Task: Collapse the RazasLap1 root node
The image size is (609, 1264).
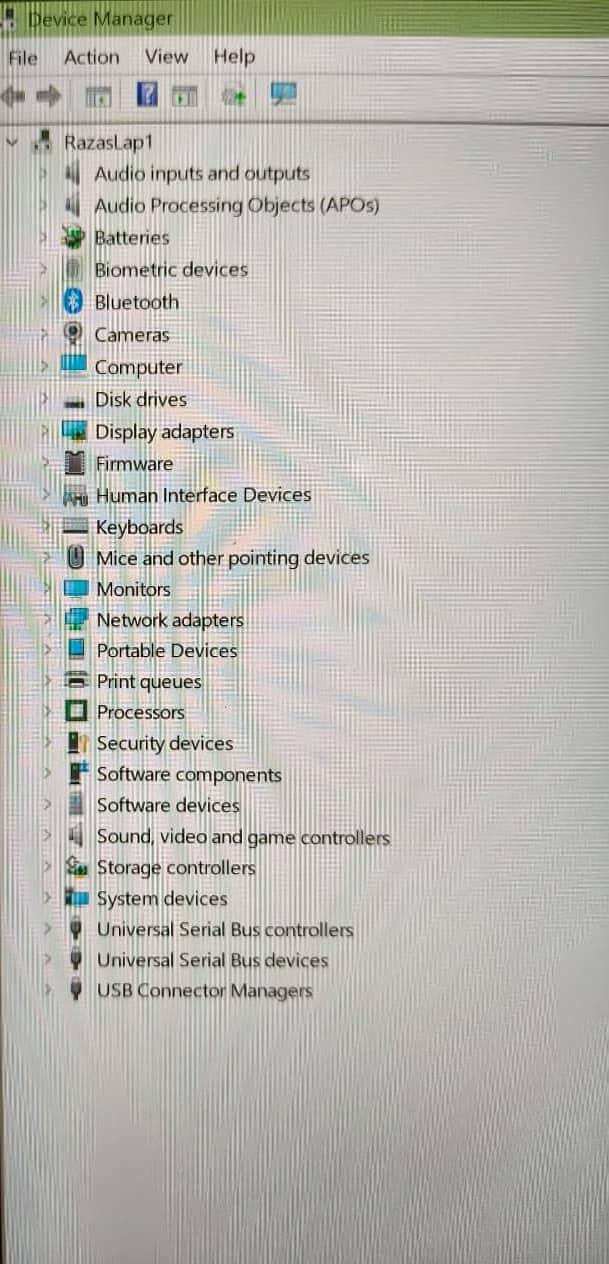Action: coord(12,142)
